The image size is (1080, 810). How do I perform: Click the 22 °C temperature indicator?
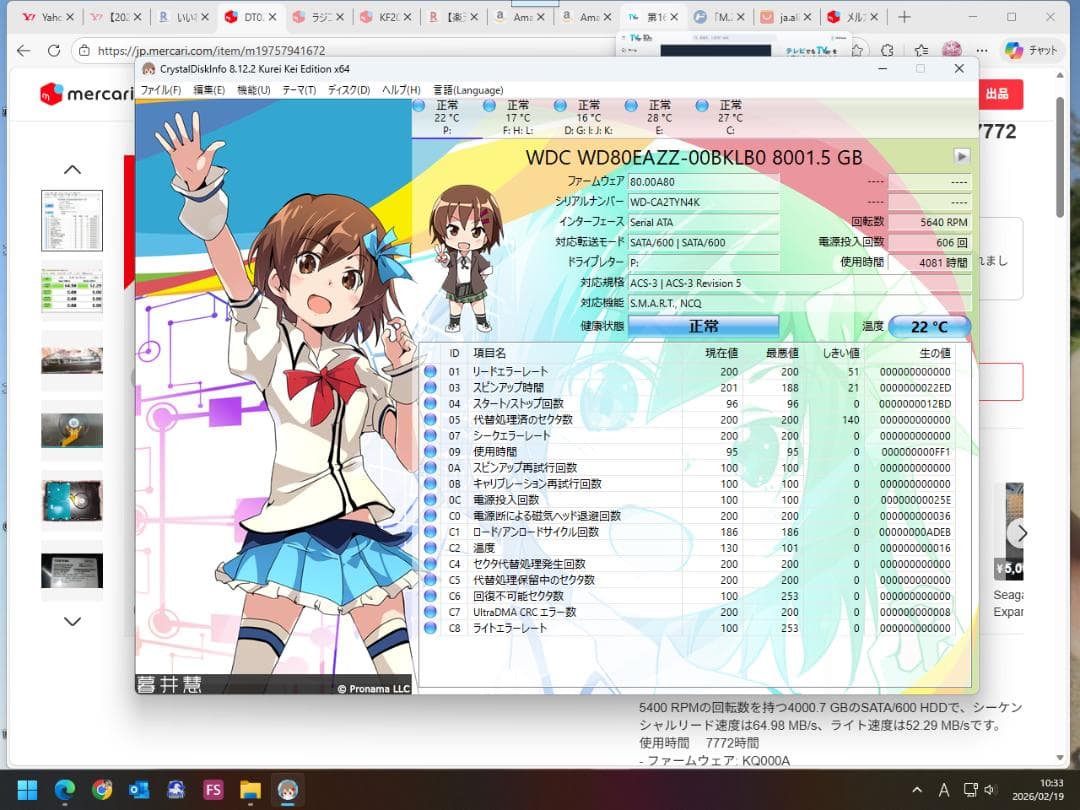[928, 327]
